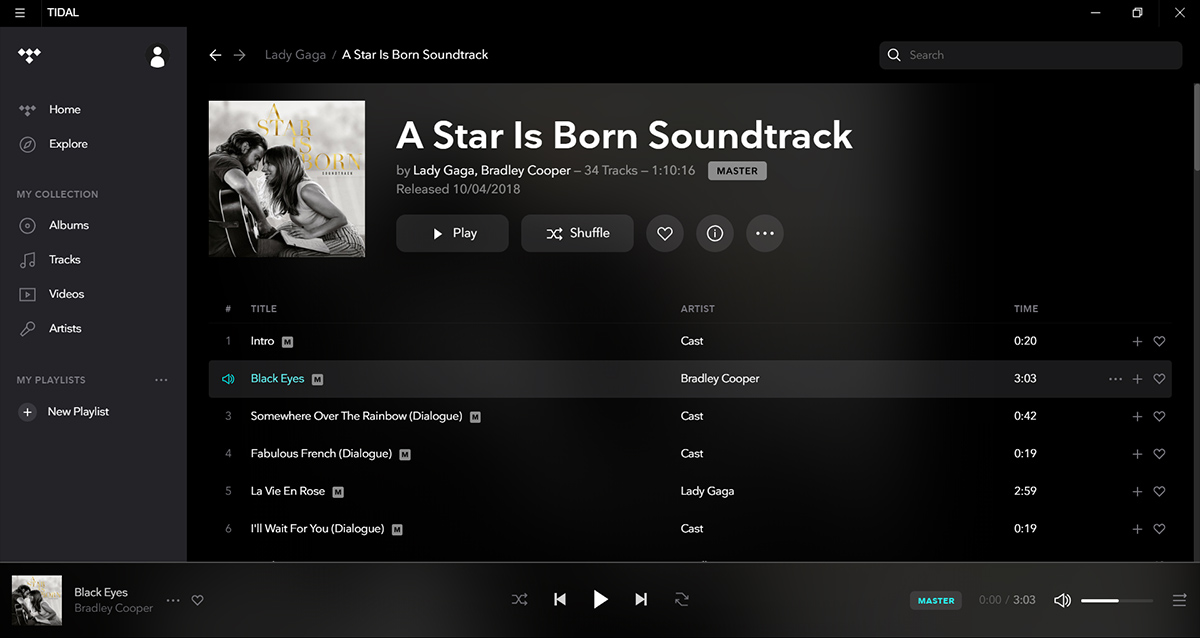Open Lady Gaga artist link under album title

click(442, 171)
